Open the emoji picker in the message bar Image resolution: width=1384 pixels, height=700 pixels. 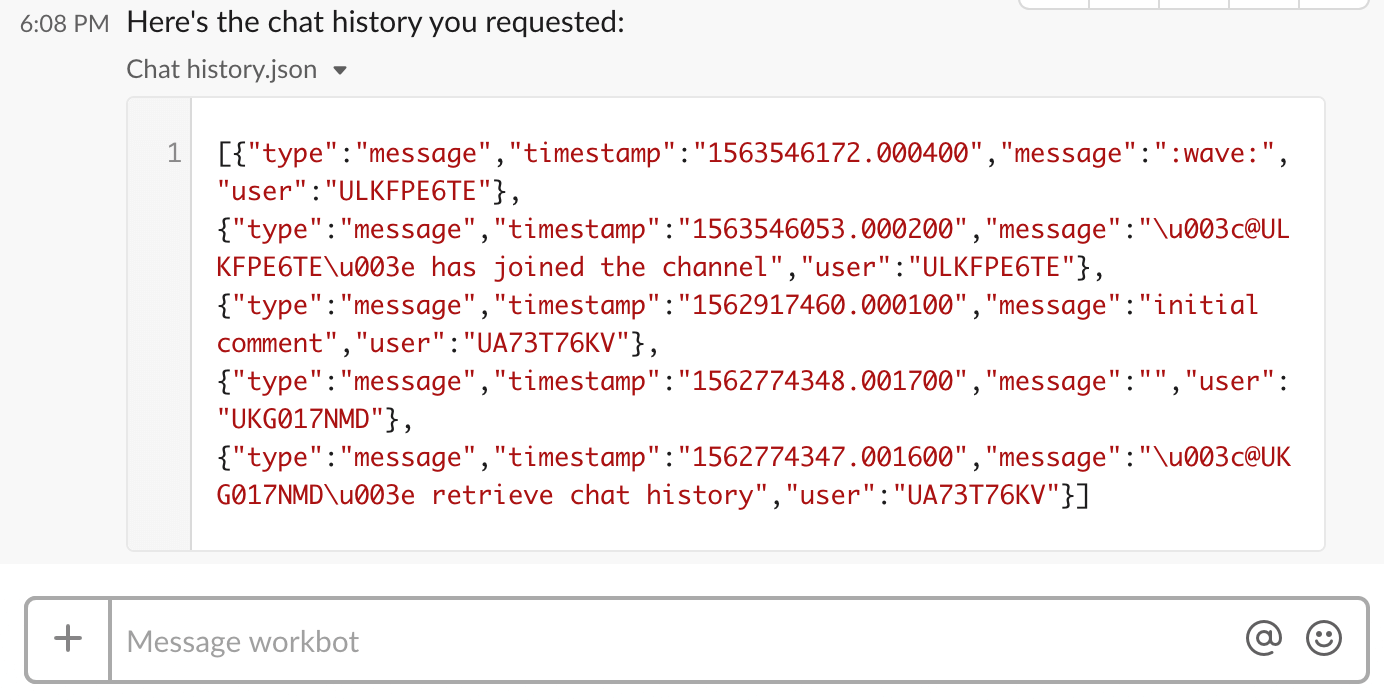[1323, 637]
